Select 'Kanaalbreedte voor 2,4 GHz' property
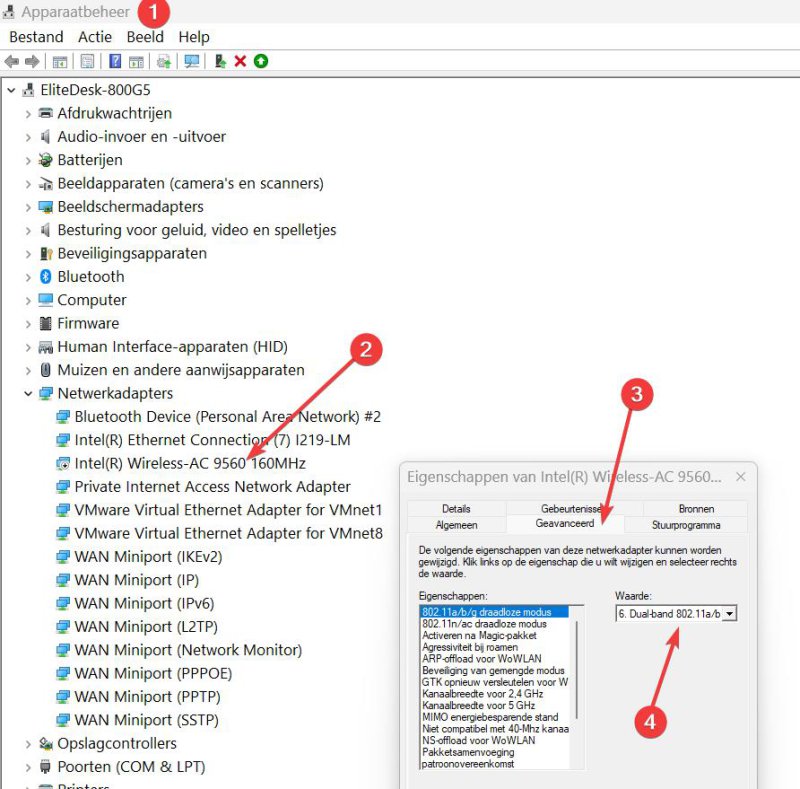800x789 pixels. [x=482, y=694]
